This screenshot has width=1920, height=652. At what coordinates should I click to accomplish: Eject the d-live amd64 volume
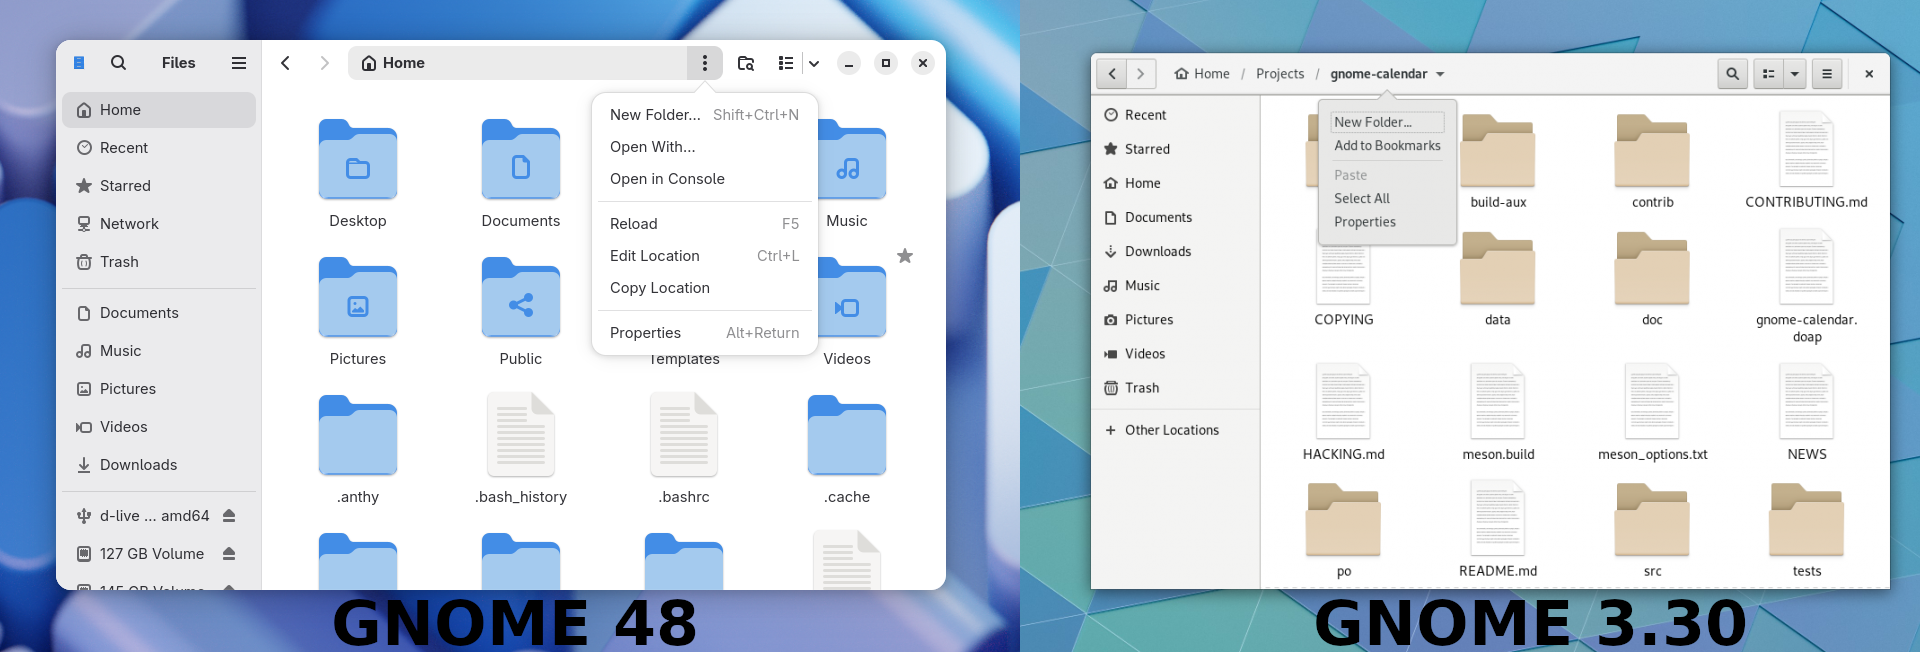tap(229, 516)
